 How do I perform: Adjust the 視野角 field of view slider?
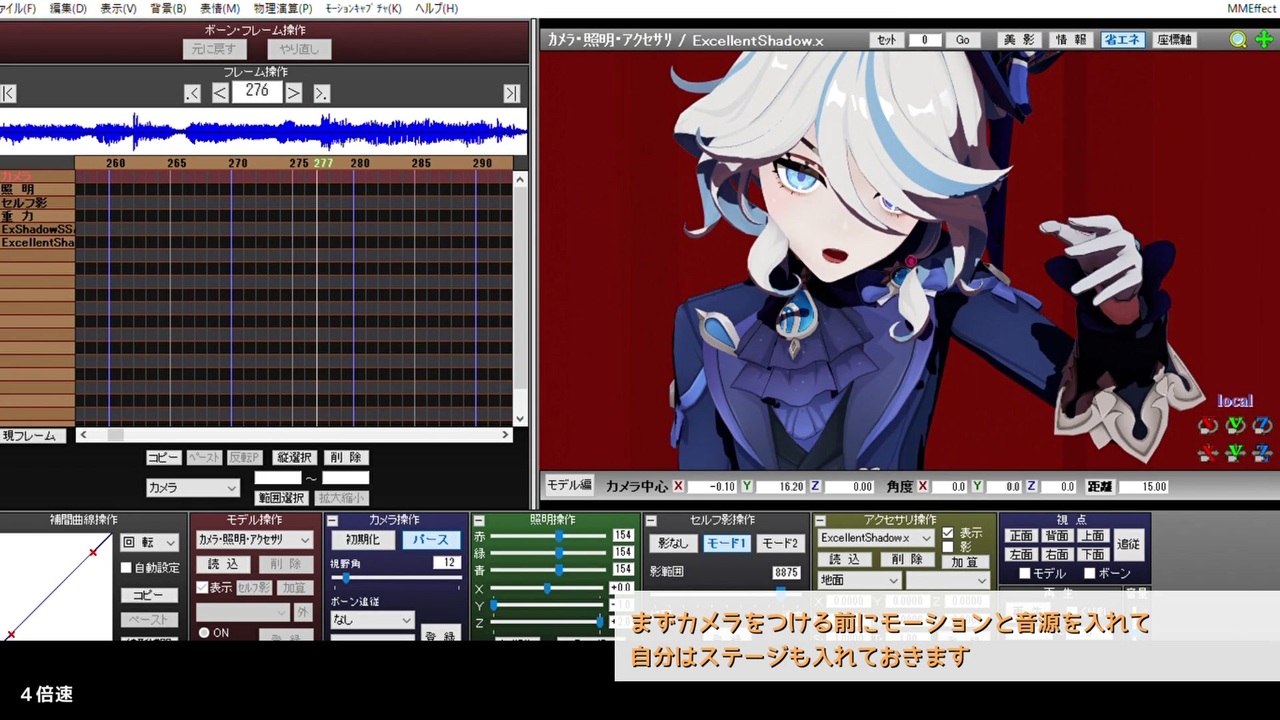(x=396, y=578)
